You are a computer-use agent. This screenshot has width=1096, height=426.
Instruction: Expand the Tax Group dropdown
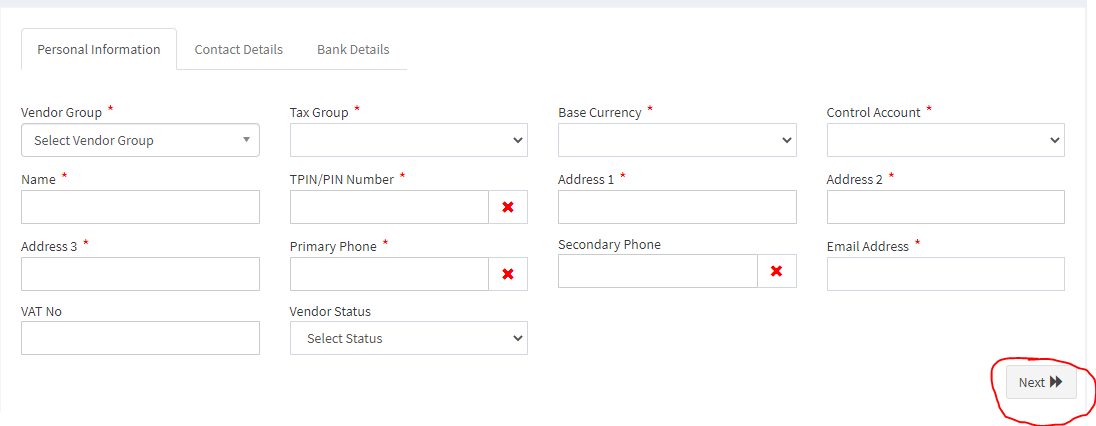(x=408, y=140)
